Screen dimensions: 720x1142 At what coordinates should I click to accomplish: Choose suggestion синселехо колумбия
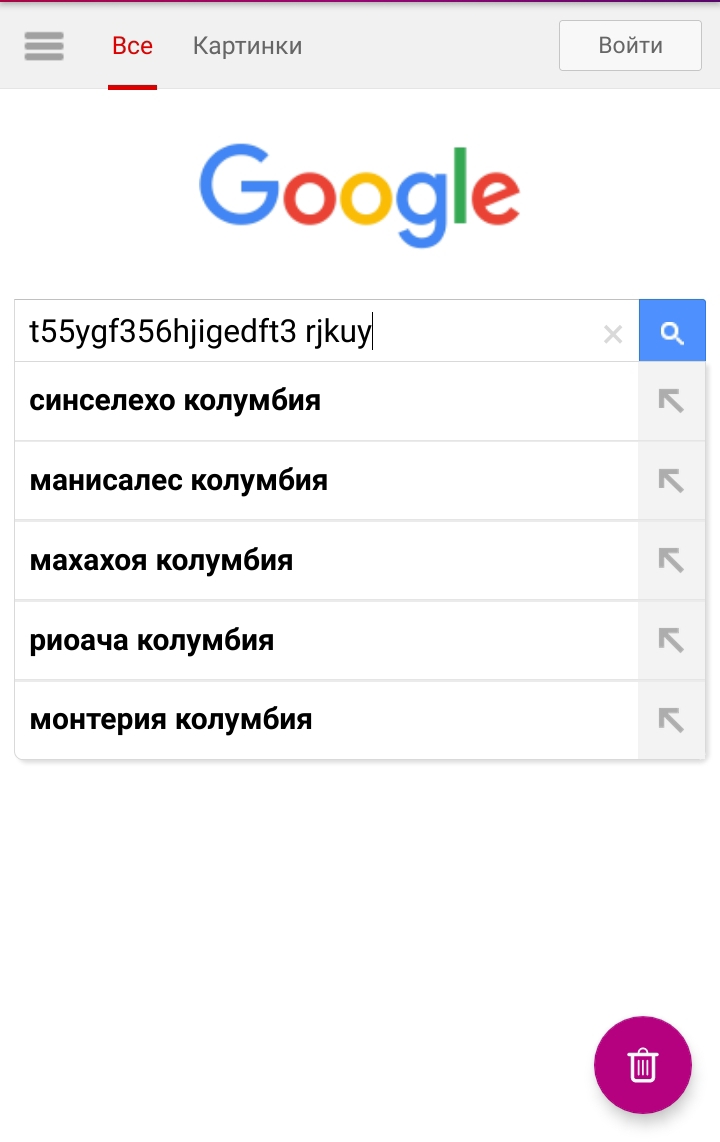326,401
